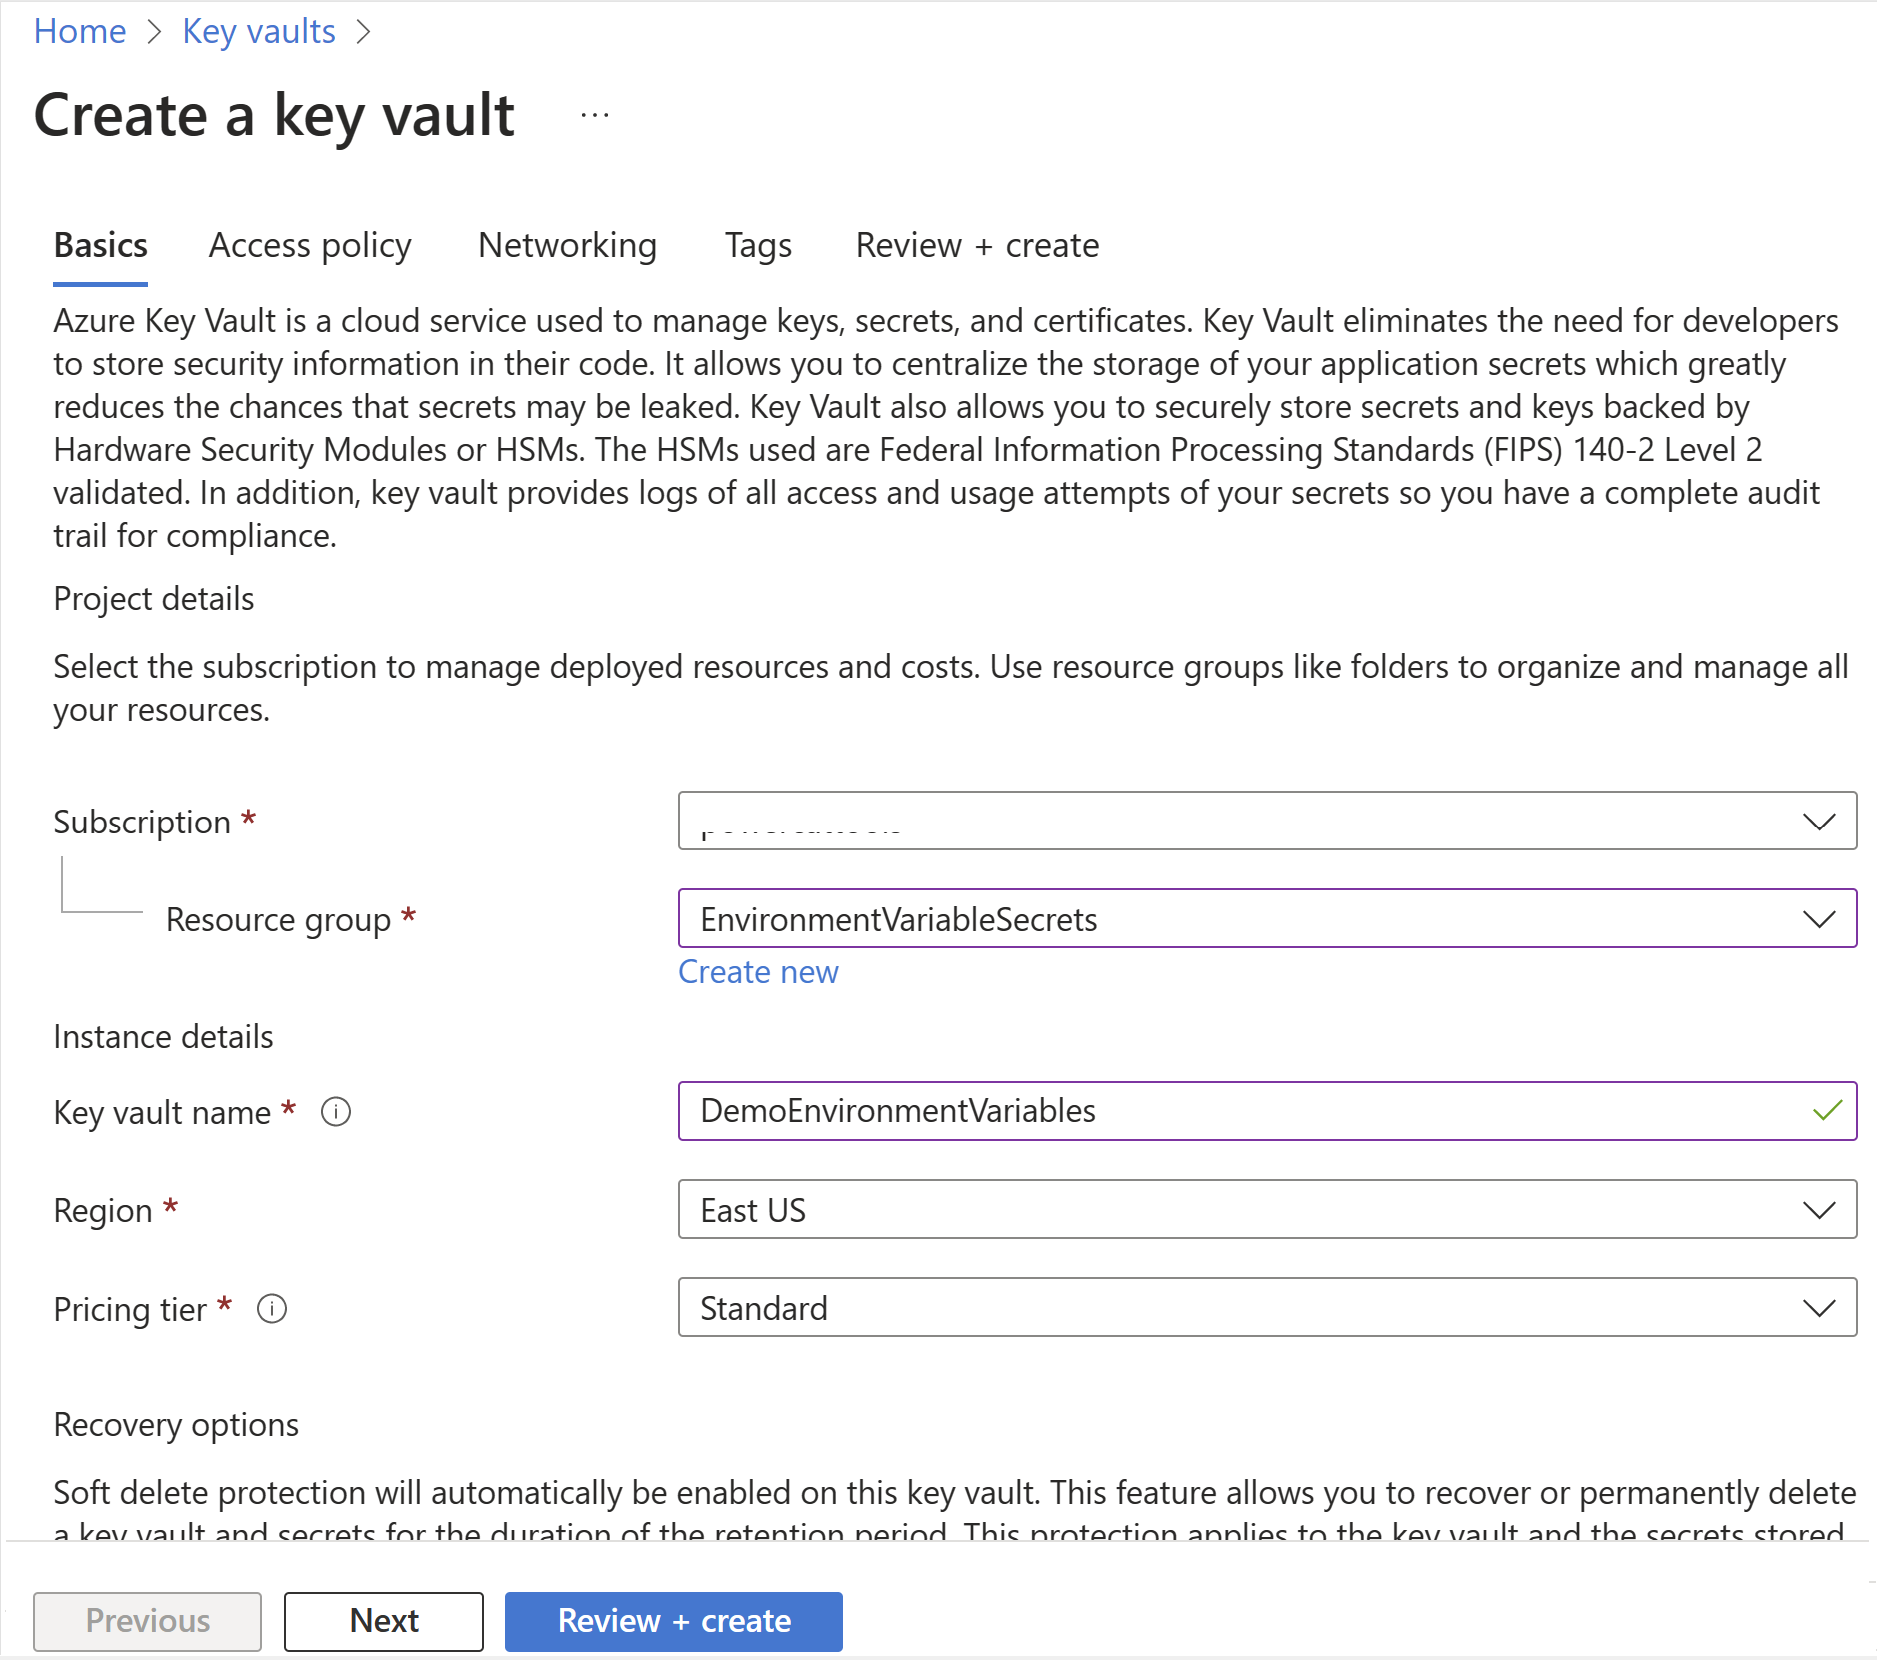Click the Previous button

(148, 1621)
